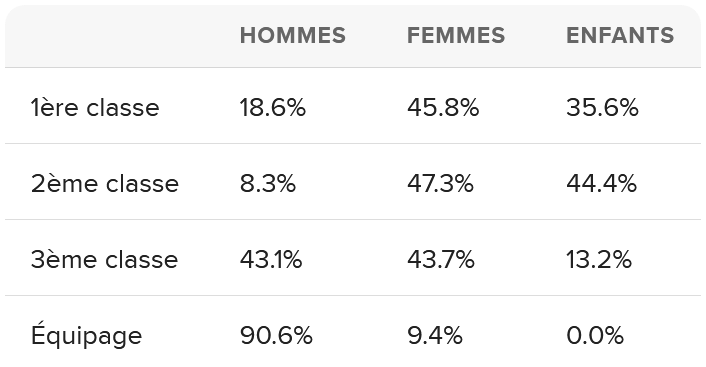
Task: Select the Équipage row label
Action: point(86,334)
